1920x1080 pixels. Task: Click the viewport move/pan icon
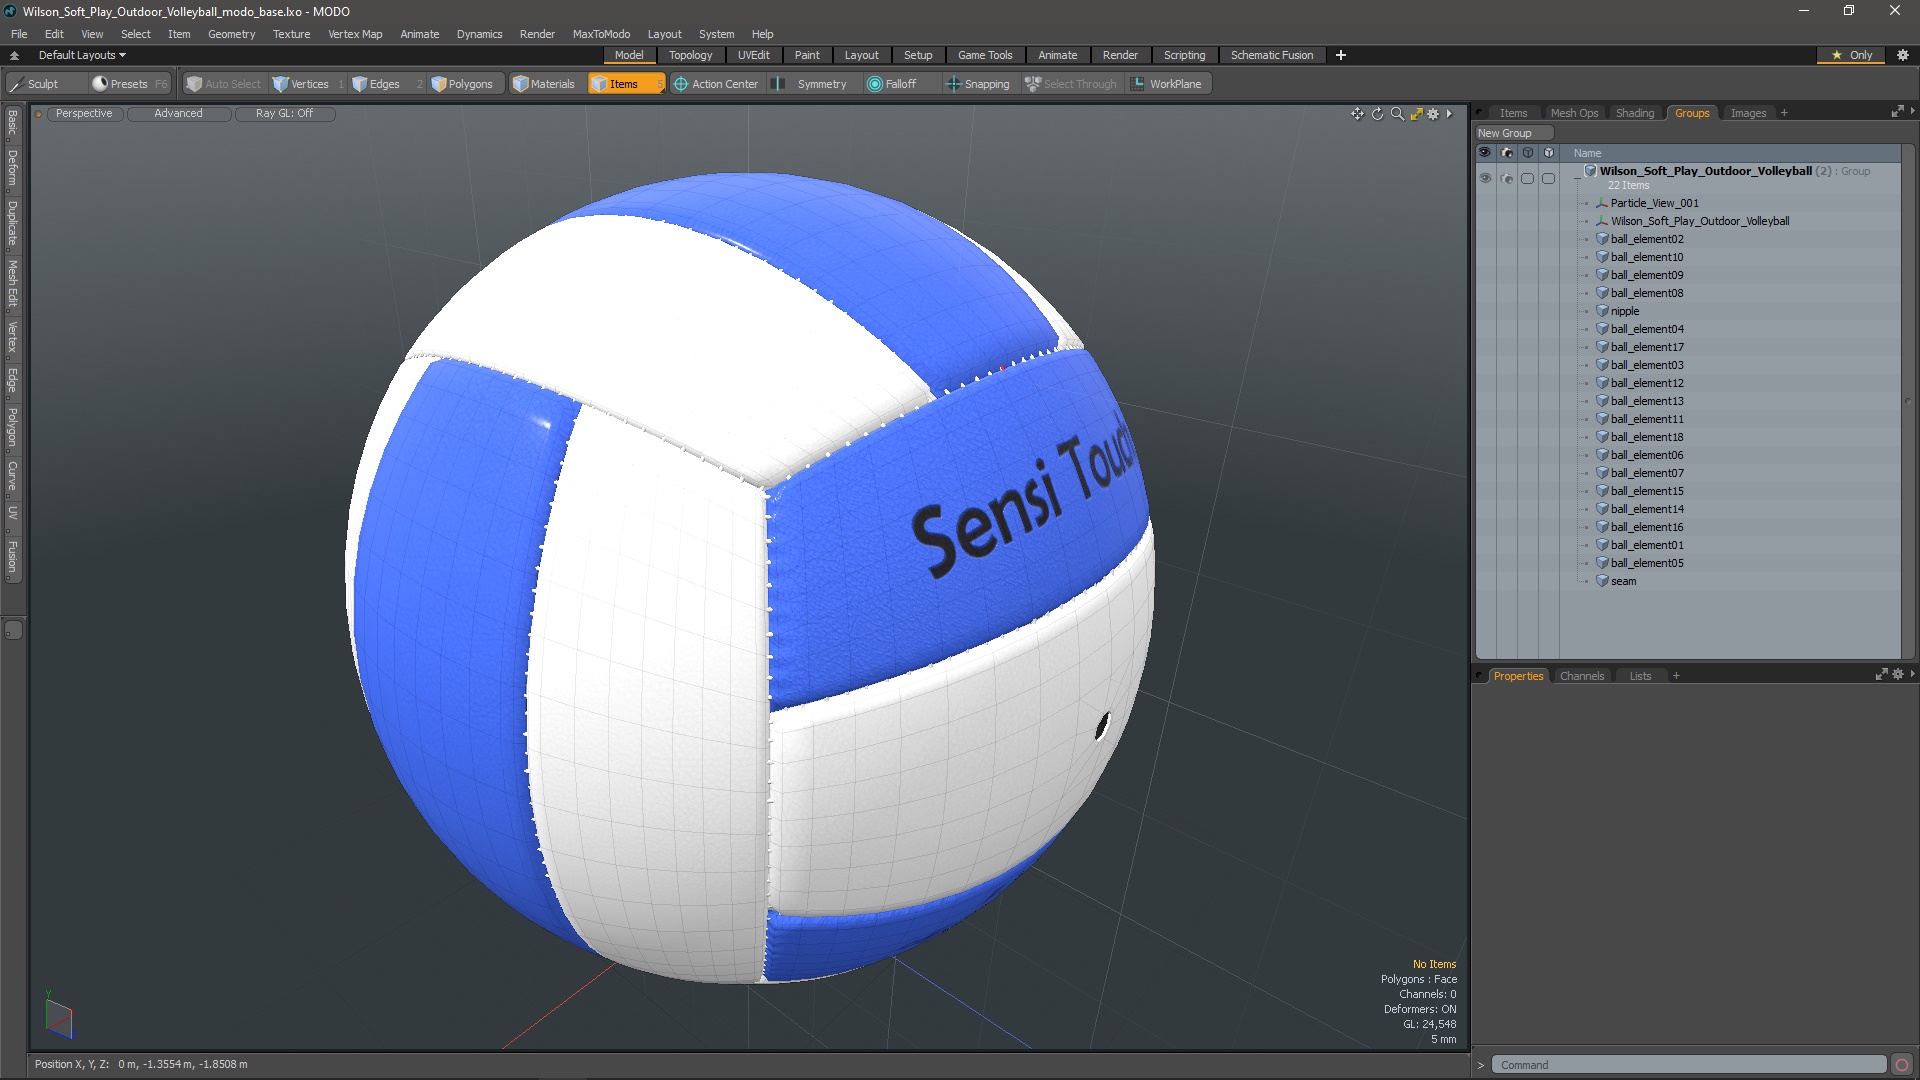[1357, 114]
